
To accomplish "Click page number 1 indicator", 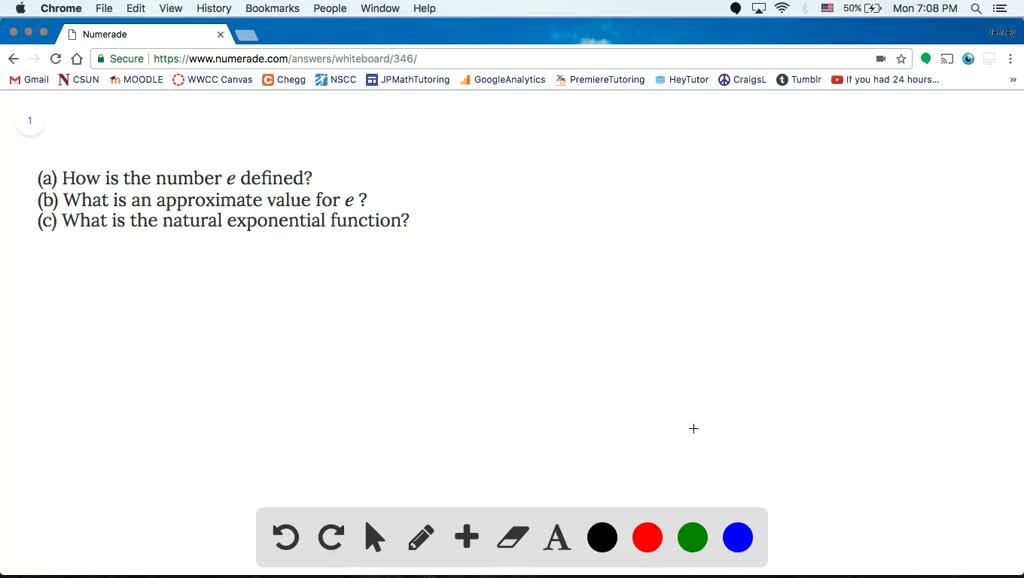I will coord(29,120).
